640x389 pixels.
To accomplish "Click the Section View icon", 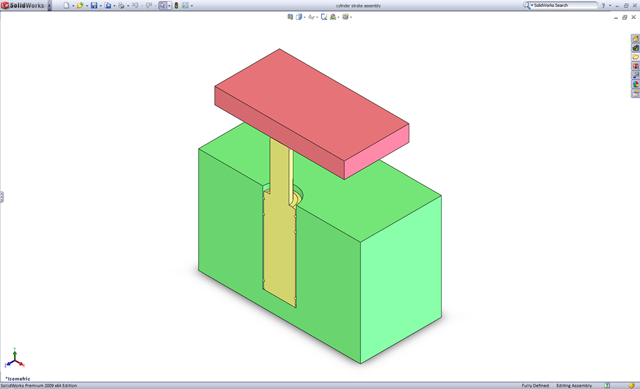I will tap(290, 17).
